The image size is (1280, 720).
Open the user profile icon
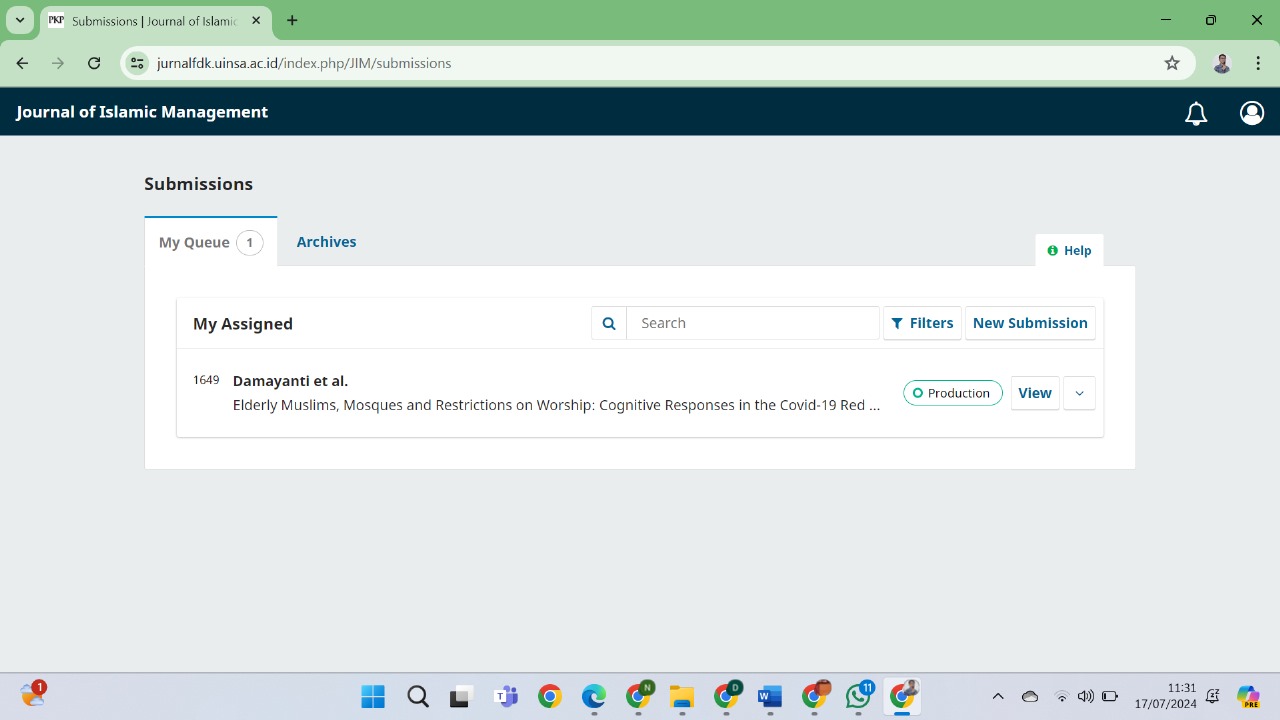tap(1252, 113)
